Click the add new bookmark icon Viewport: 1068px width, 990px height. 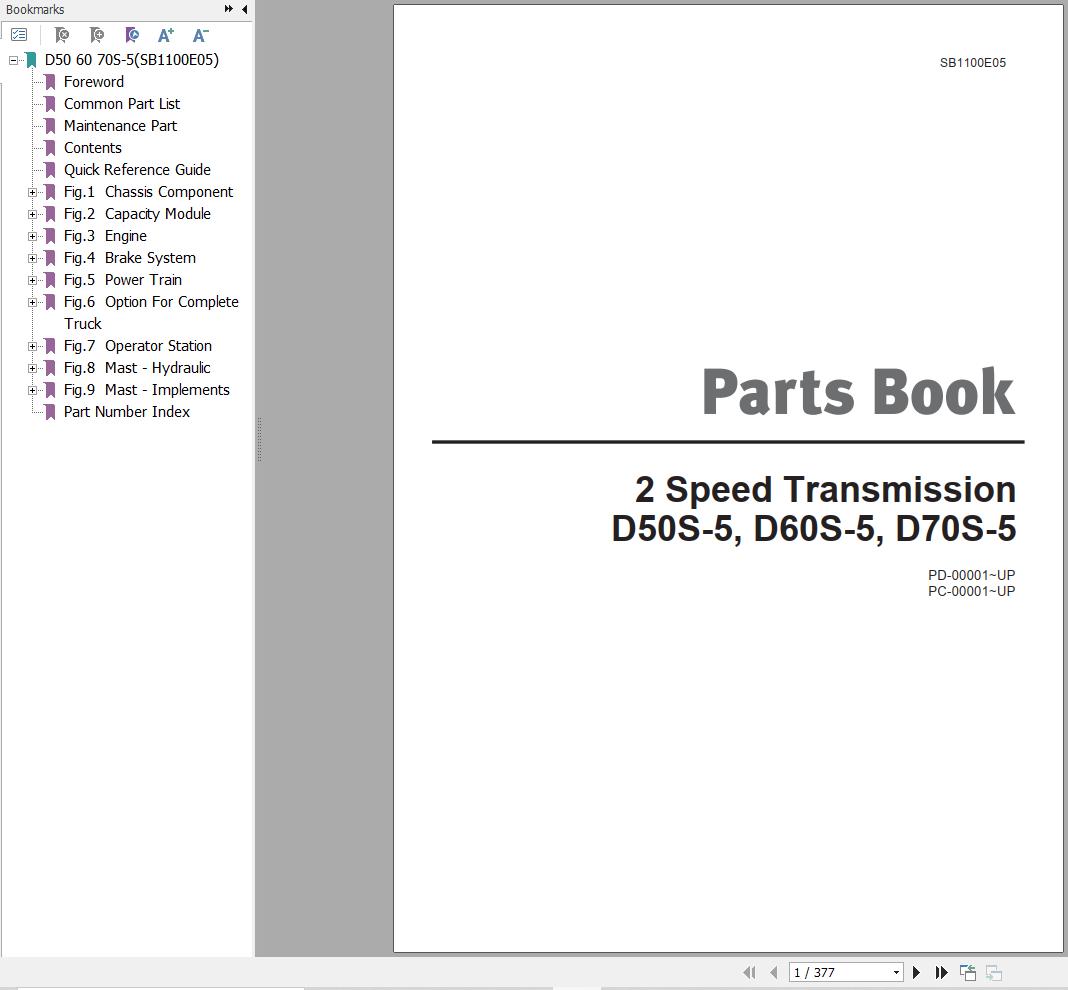pos(97,34)
